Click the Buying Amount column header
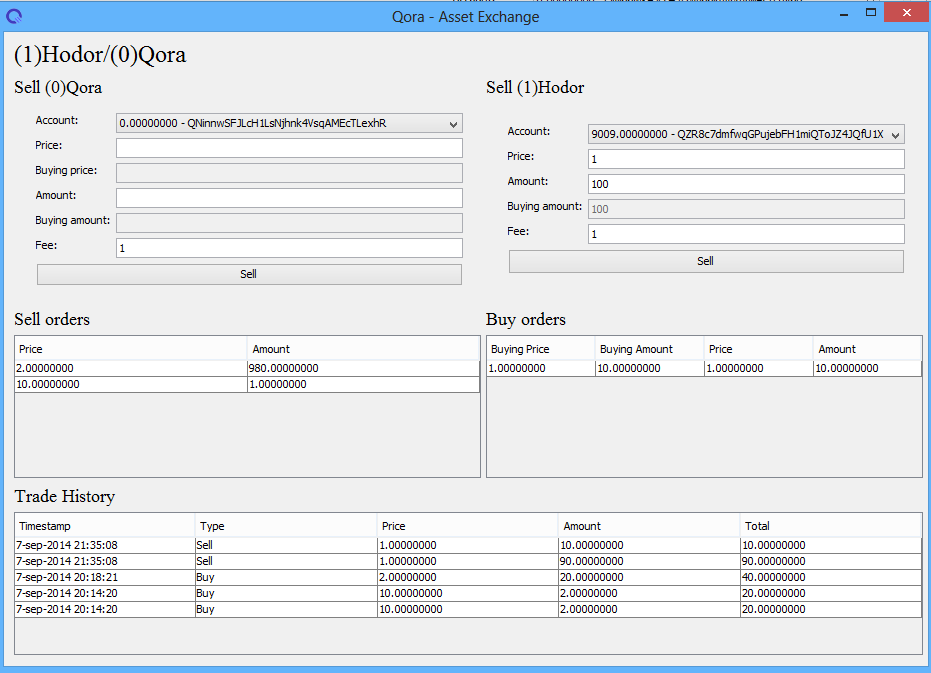 coord(650,349)
